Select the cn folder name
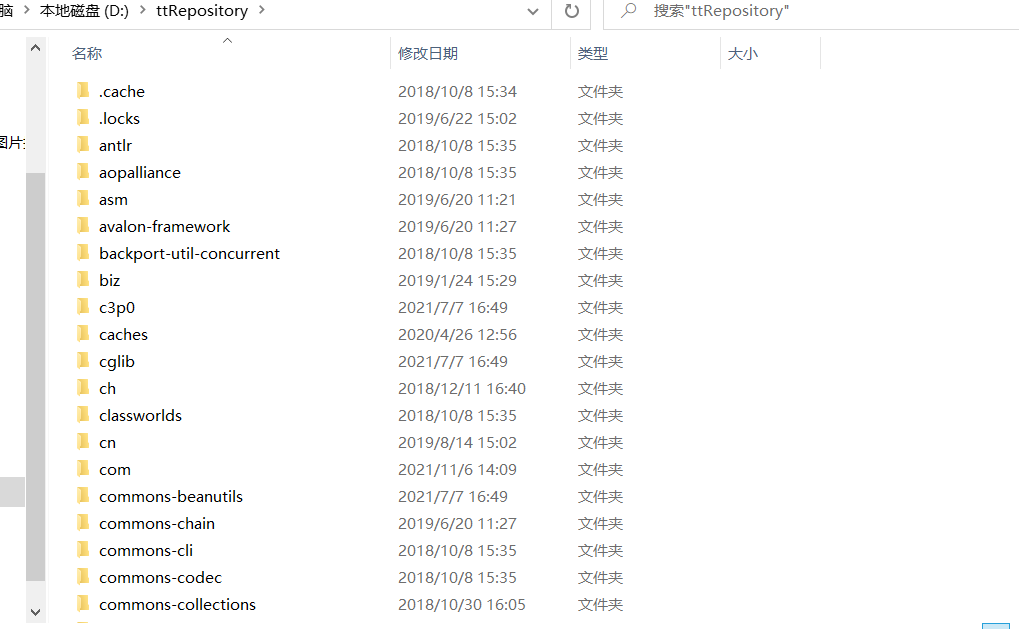1019x629 pixels. pos(107,443)
